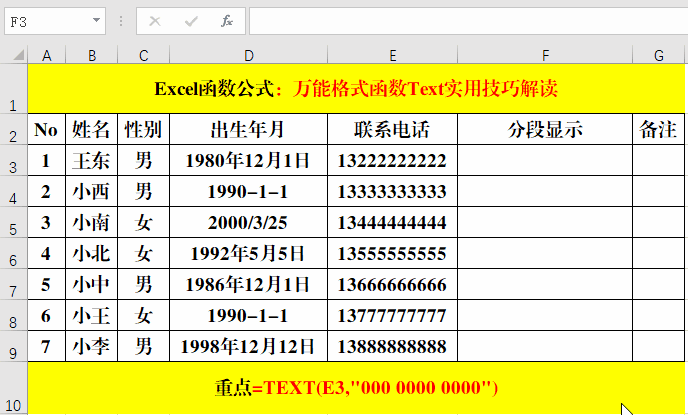This screenshot has height=415, width=688.
Task: Click the '姓名' header cell
Action: (92, 129)
